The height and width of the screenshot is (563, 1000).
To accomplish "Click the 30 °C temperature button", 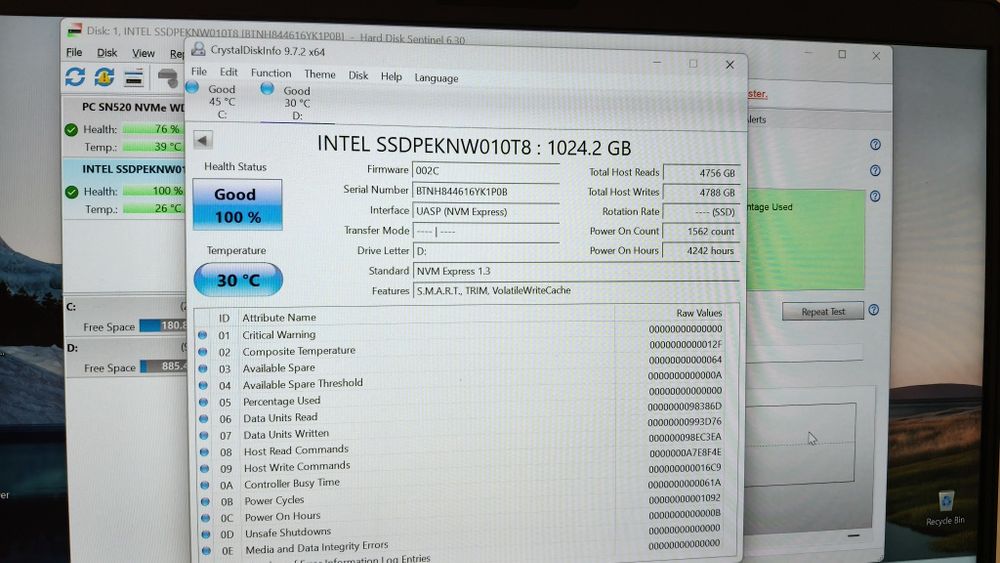I will pos(238,280).
